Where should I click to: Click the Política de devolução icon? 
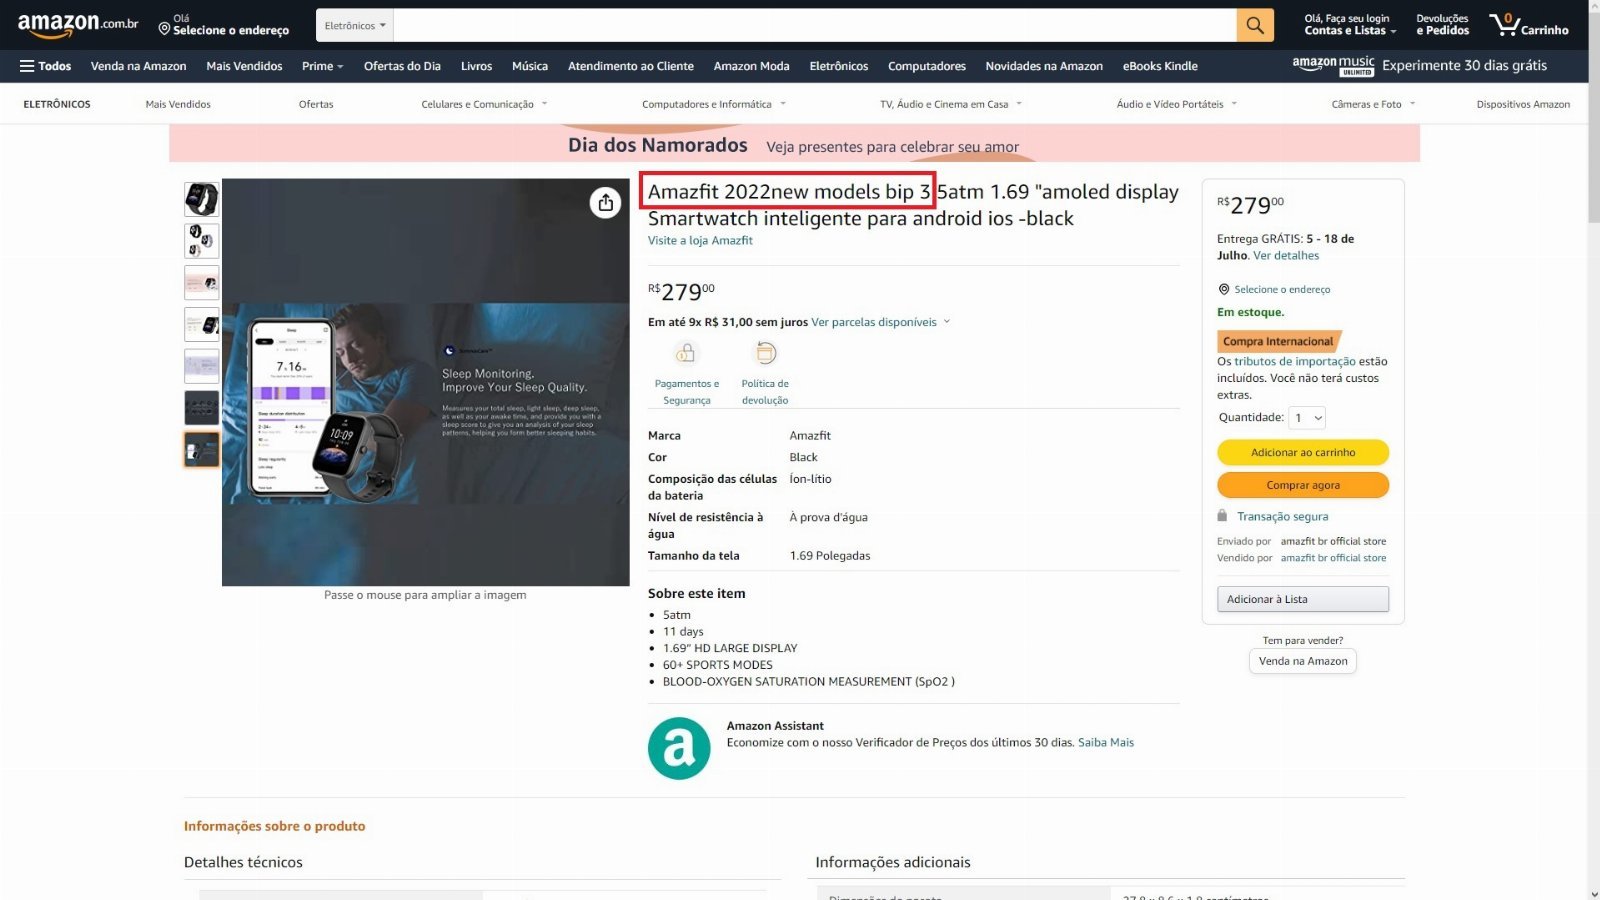tap(765, 353)
